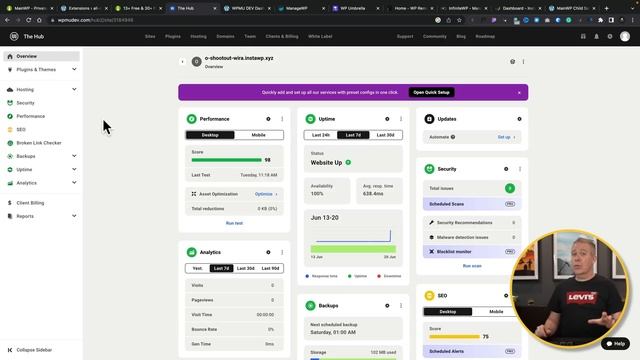640x360 pixels.
Task: Click Run test in Performance widget
Action: 234,223
